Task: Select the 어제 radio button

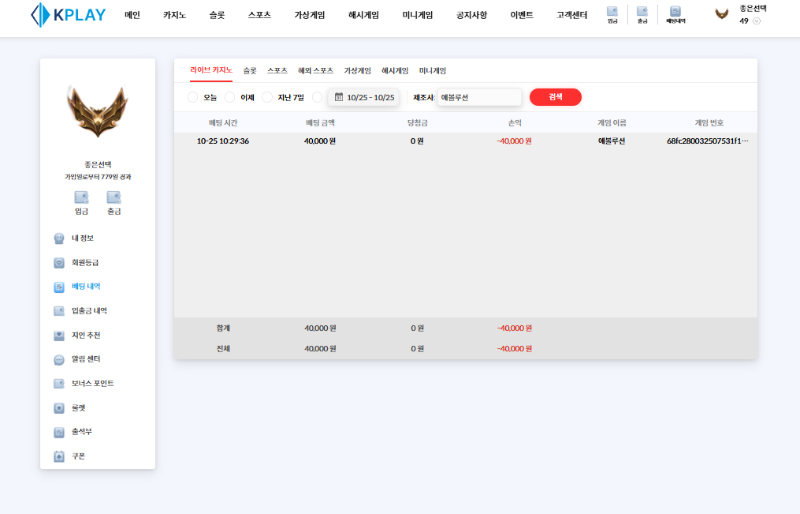Action: click(x=230, y=97)
